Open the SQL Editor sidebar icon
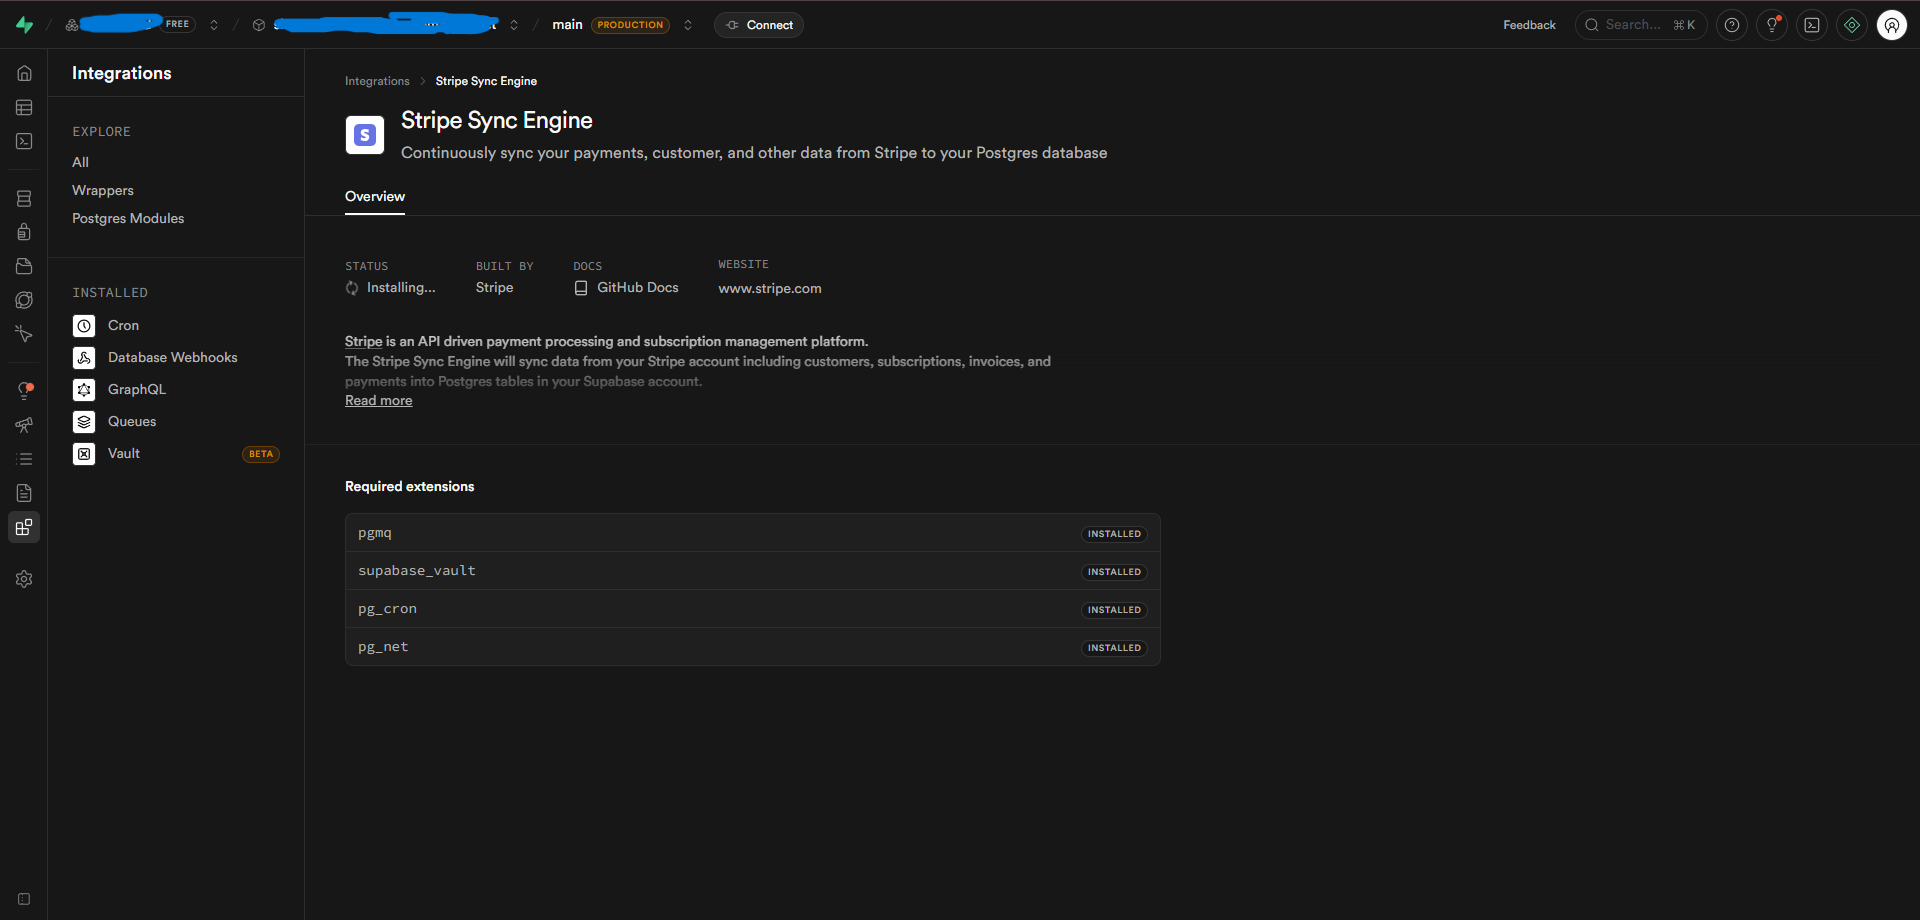 click(24, 141)
